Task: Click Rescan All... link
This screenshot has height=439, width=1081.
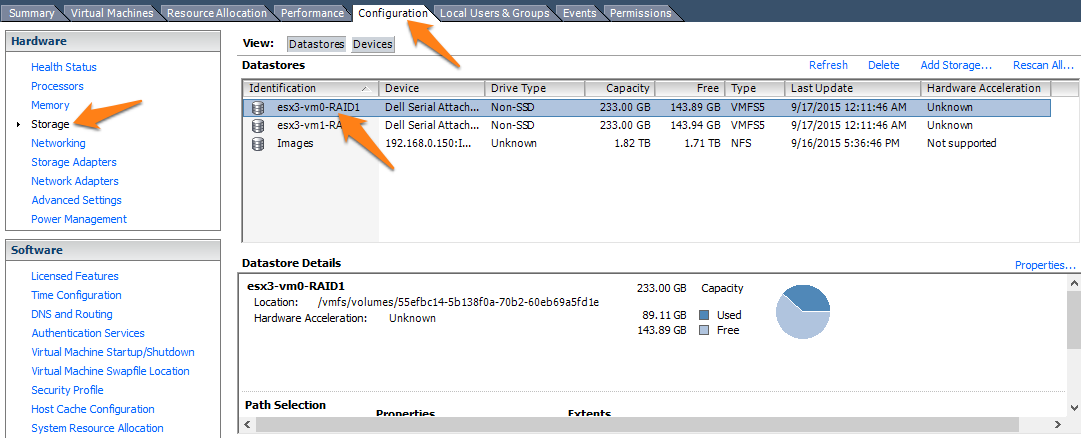Action: (x=1043, y=65)
